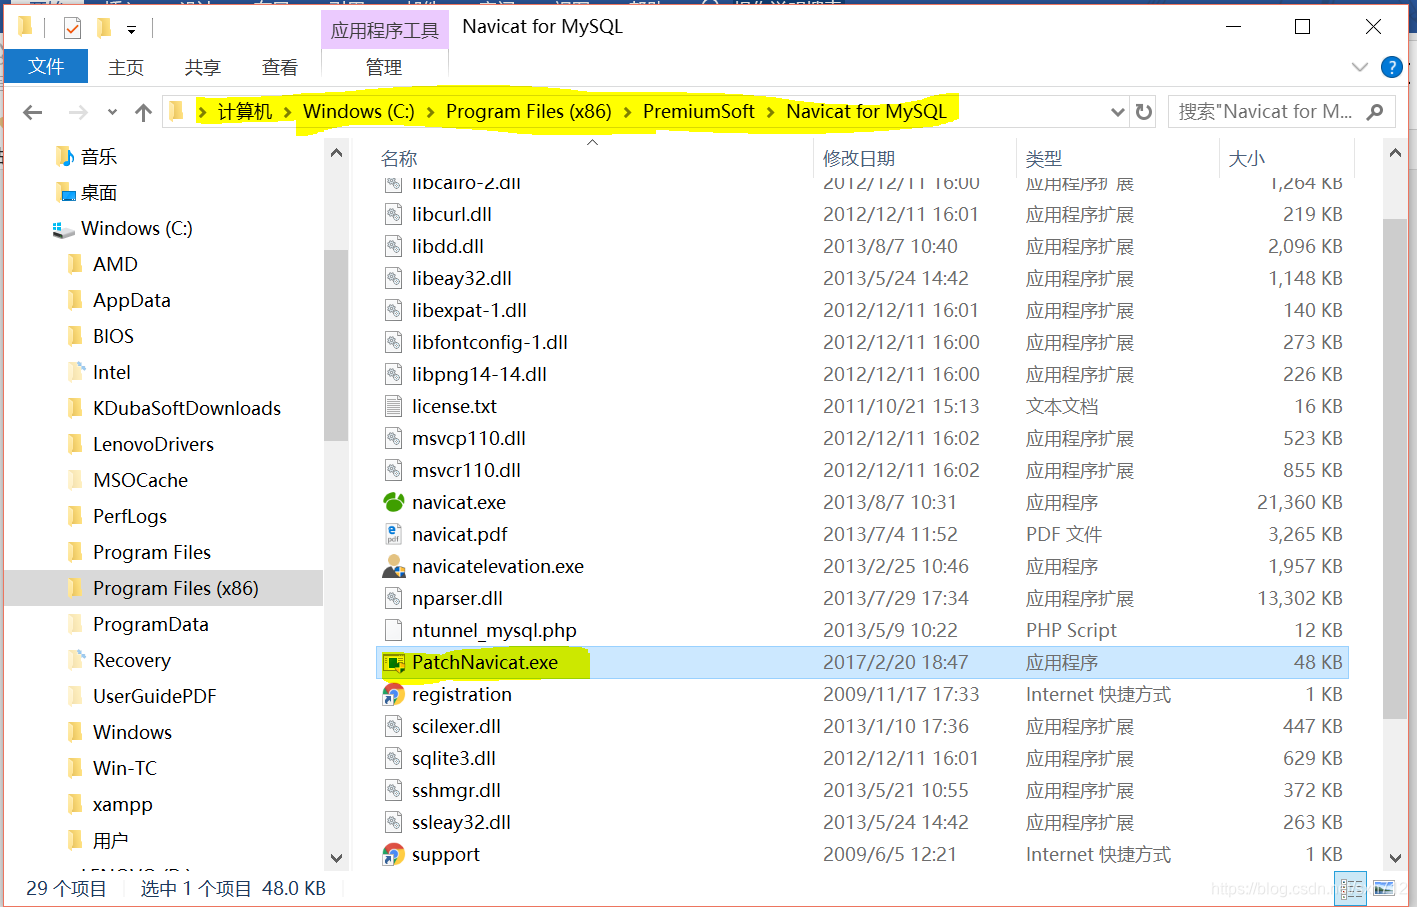
Task: Open the 文件 file menu tab
Action: (x=46, y=66)
